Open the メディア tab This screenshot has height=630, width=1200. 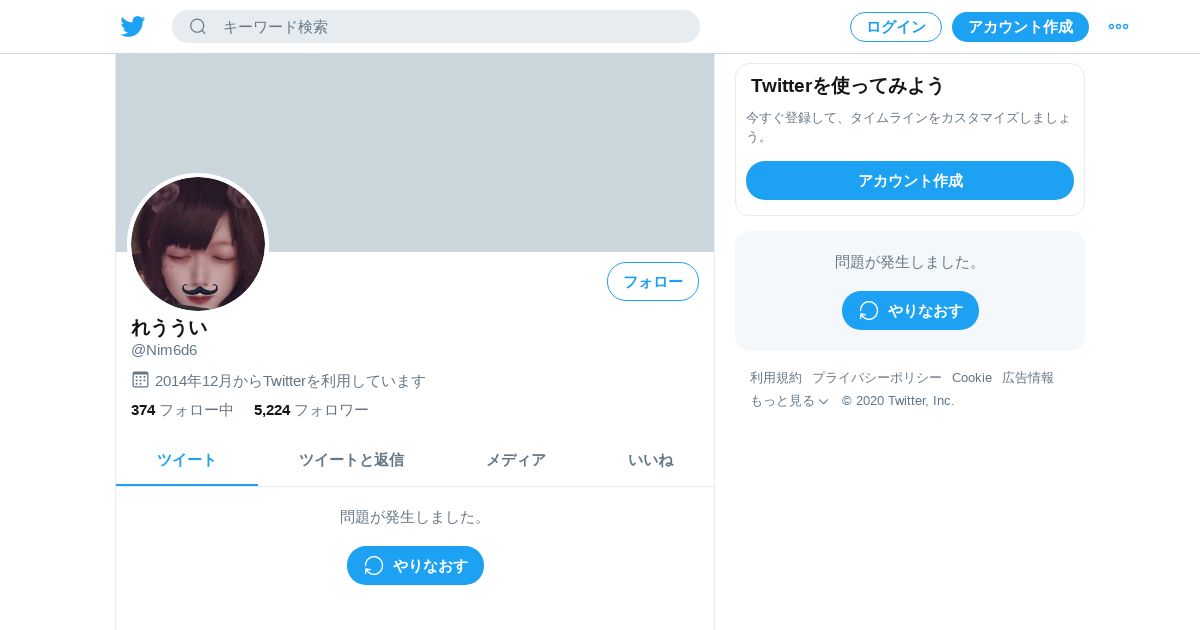pyautogui.click(x=516, y=460)
